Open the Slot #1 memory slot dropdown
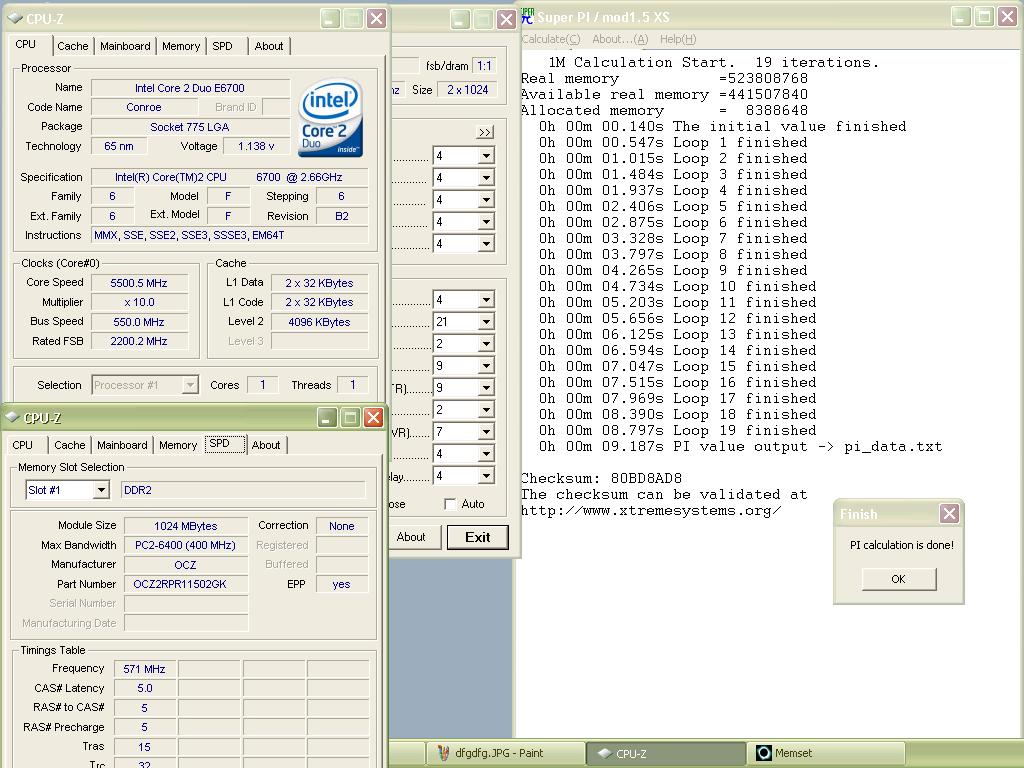Image resolution: width=1024 pixels, height=768 pixels. click(101, 490)
